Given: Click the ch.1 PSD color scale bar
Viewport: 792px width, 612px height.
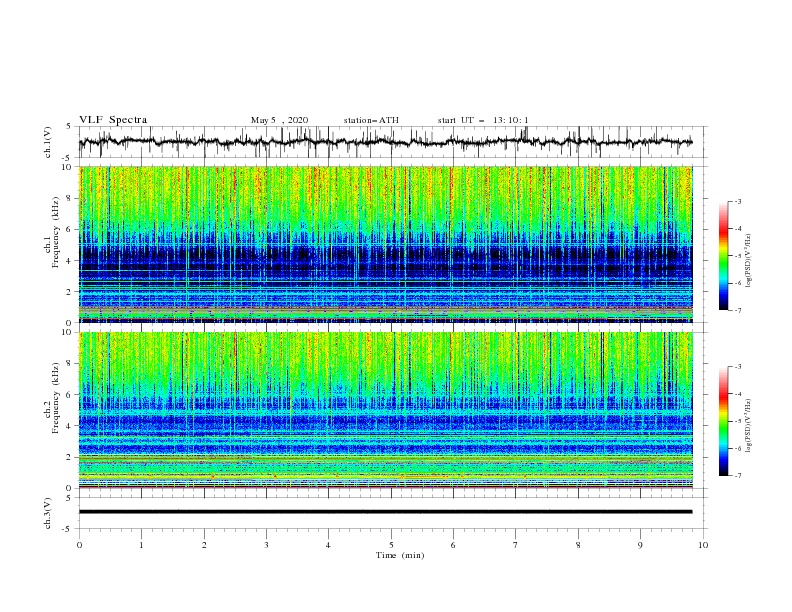Looking at the screenshot, I should click(x=723, y=256).
